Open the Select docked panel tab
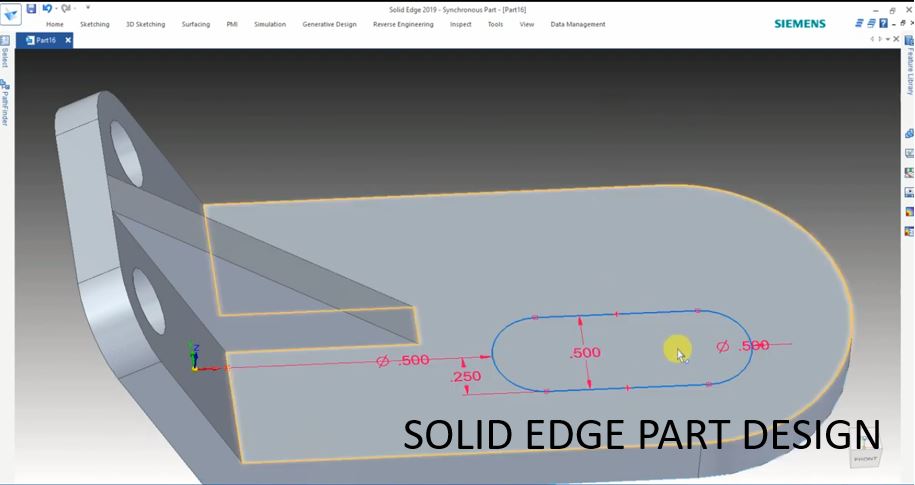915x485 pixels. 5,51
